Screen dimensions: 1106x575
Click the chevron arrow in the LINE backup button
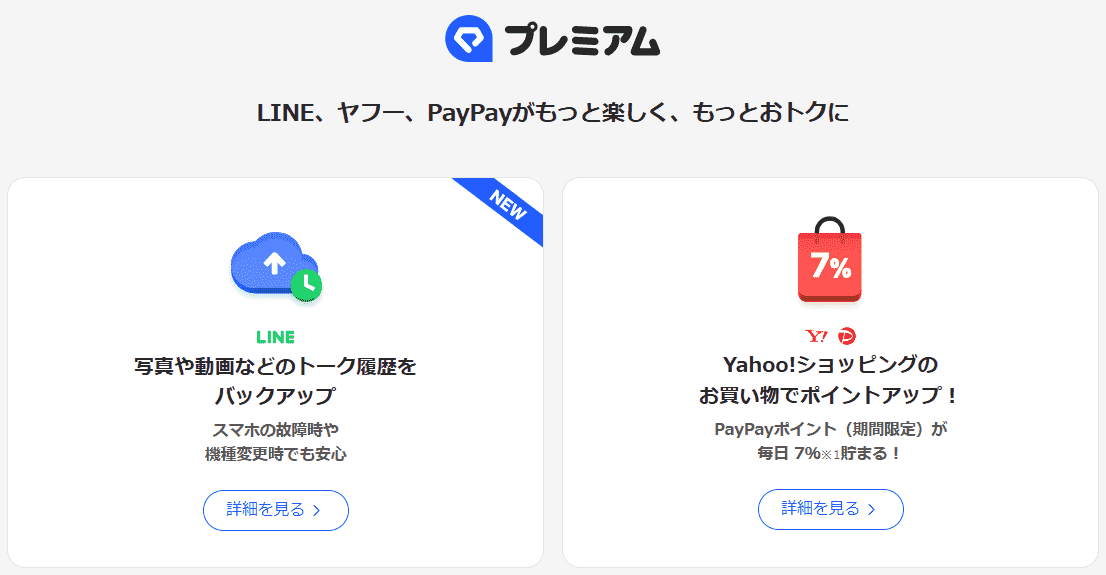317,510
